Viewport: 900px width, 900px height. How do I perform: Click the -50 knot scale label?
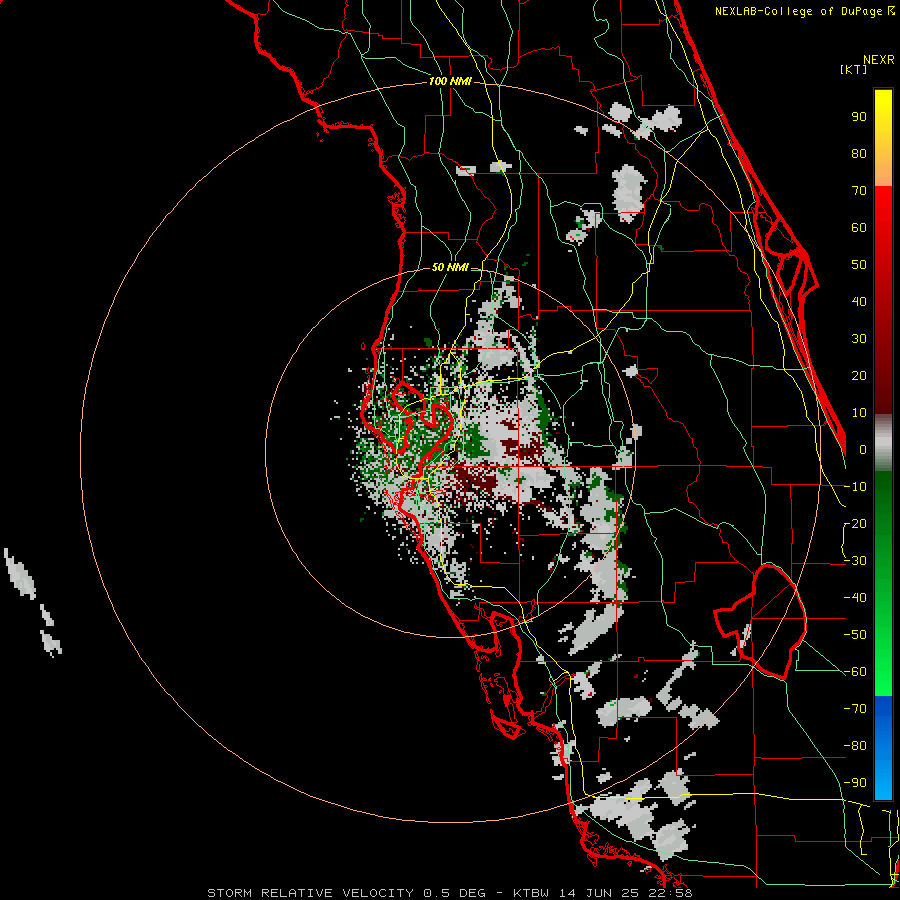(x=855, y=635)
